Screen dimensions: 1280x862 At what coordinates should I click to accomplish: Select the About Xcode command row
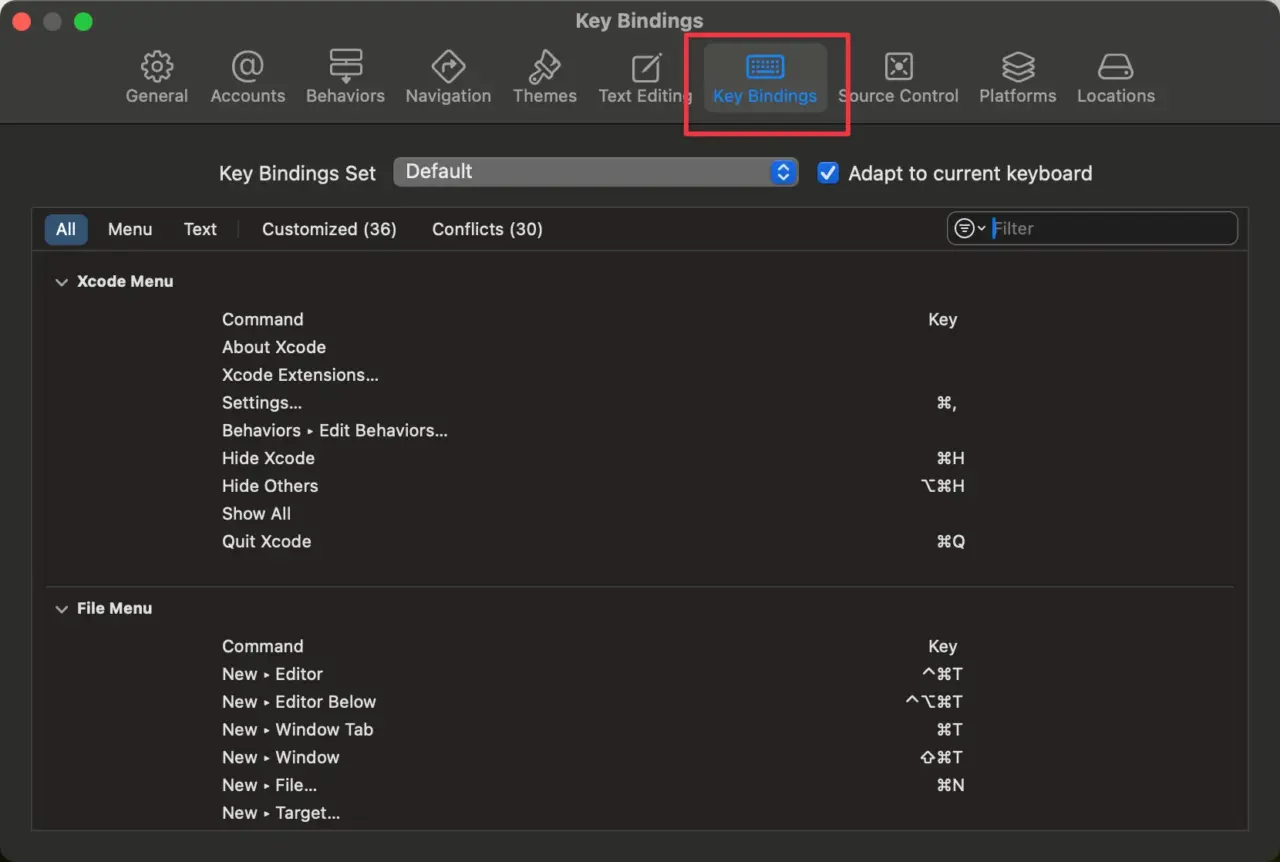640,347
